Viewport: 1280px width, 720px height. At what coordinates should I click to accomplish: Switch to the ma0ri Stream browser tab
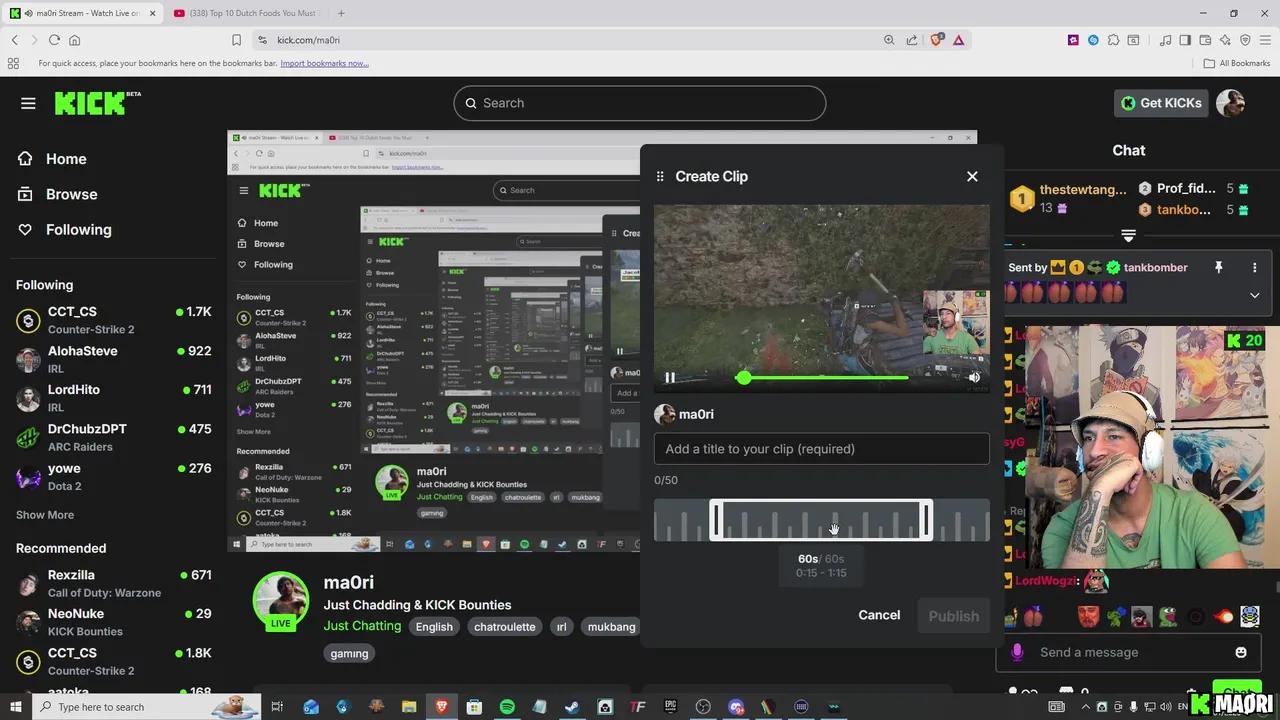coord(84,13)
